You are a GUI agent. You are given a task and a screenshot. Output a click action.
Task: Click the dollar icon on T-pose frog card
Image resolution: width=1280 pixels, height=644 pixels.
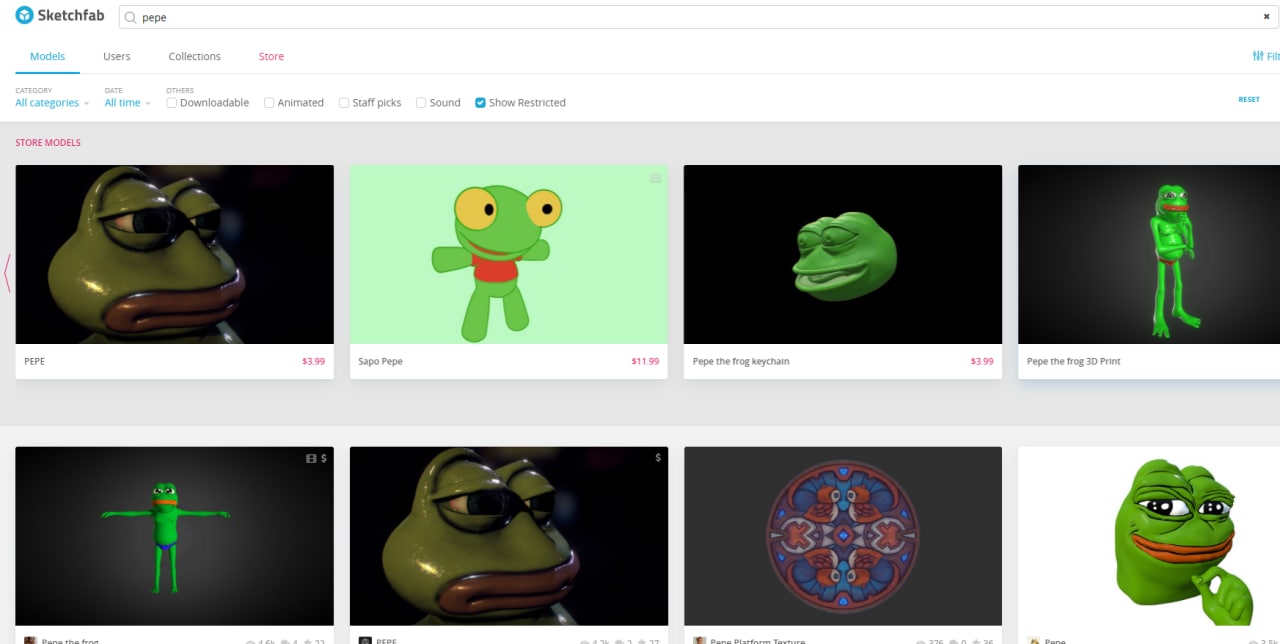tap(324, 458)
